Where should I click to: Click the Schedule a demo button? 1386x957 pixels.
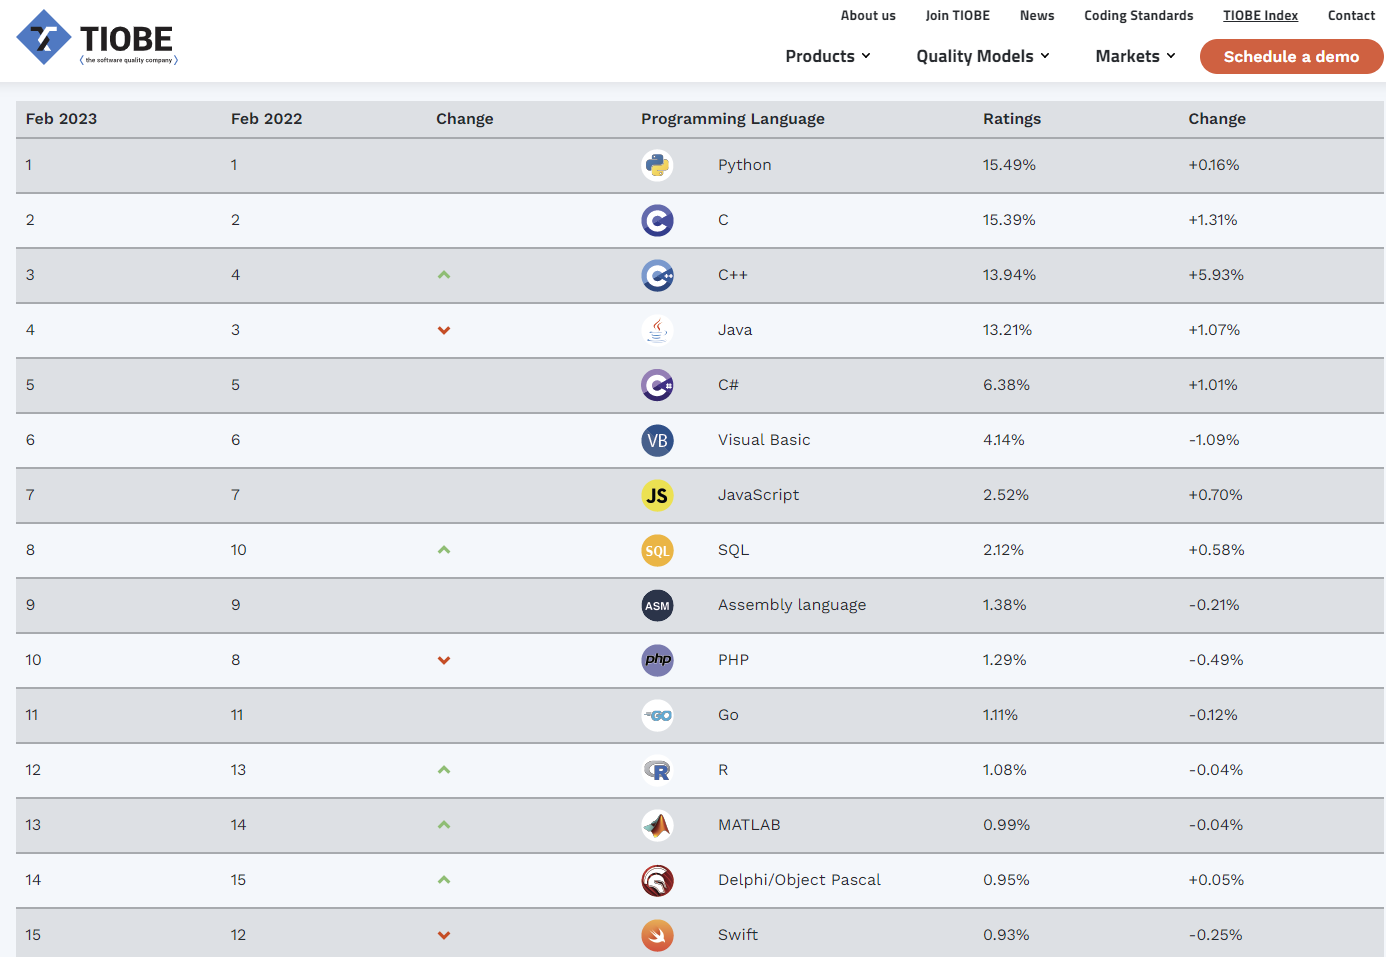(1291, 56)
